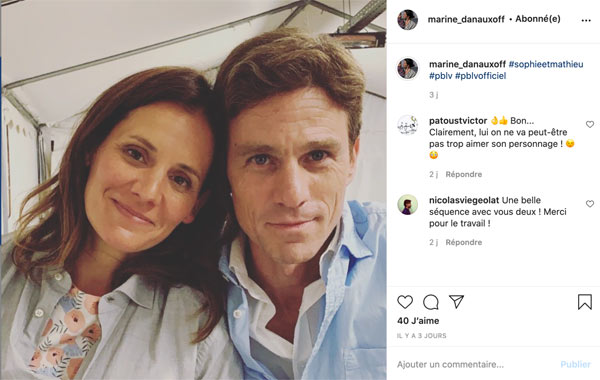Open the patoustvictor username link
The height and width of the screenshot is (380, 600).
pyautogui.click(x=458, y=121)
